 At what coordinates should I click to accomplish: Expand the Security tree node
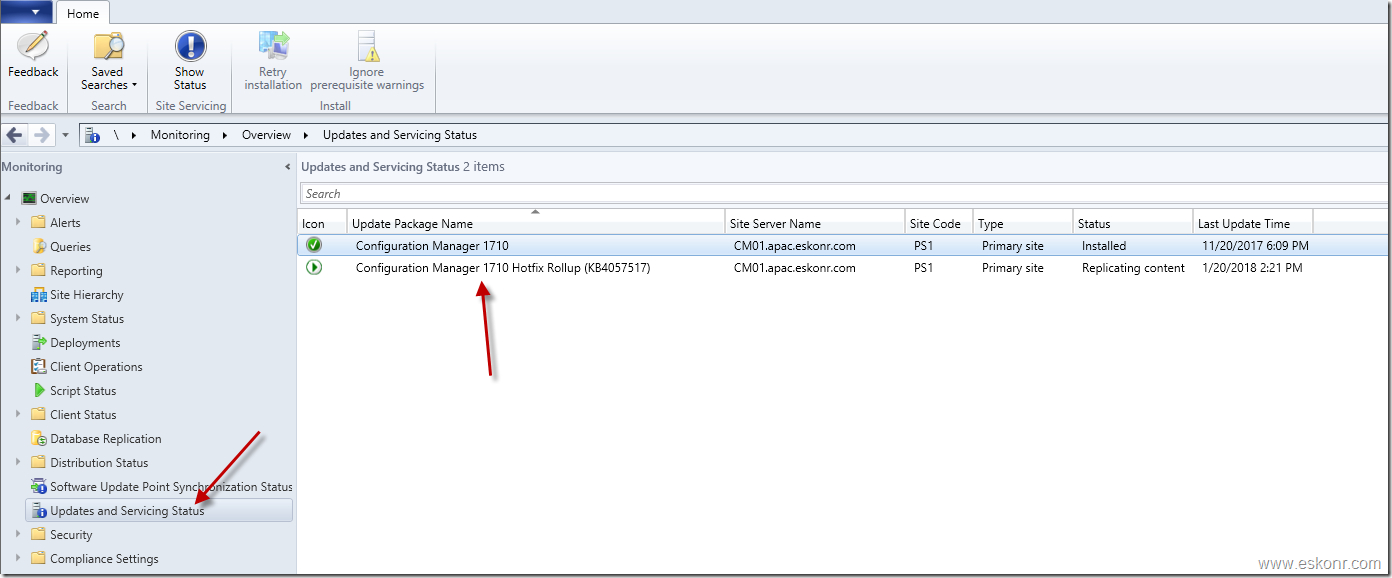coord(18,534)
